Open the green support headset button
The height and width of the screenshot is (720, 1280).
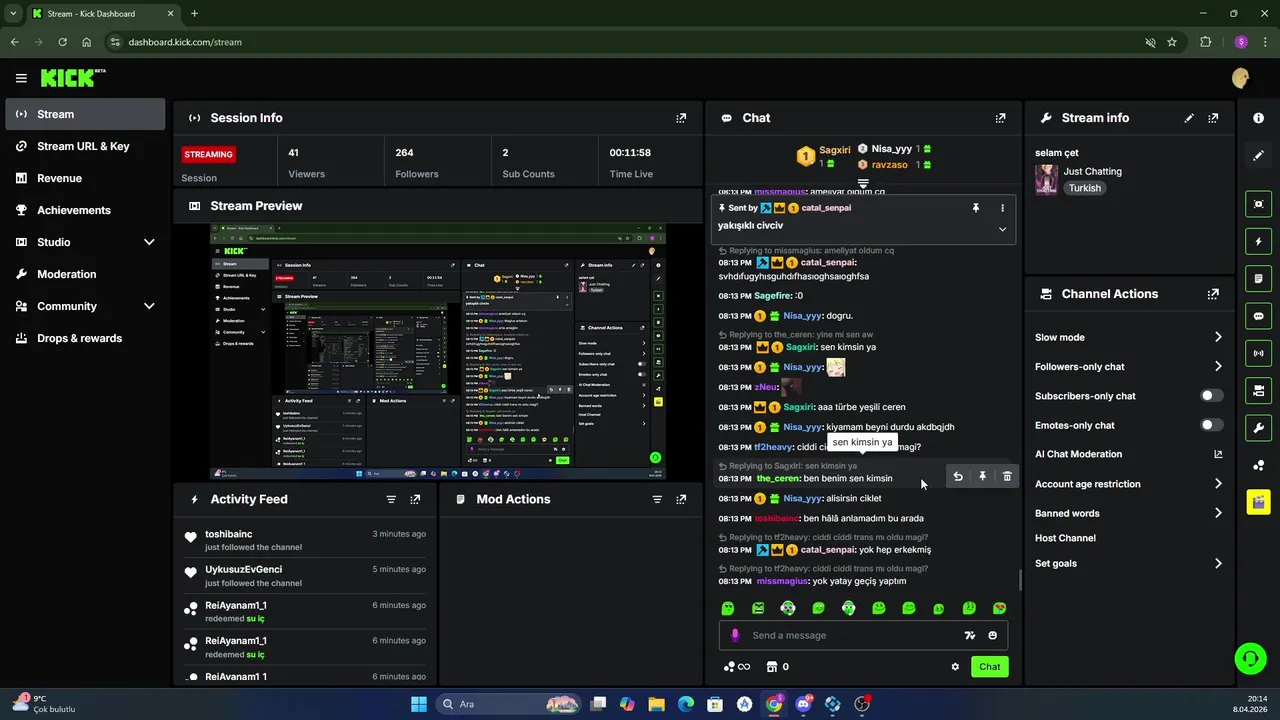1250,658
